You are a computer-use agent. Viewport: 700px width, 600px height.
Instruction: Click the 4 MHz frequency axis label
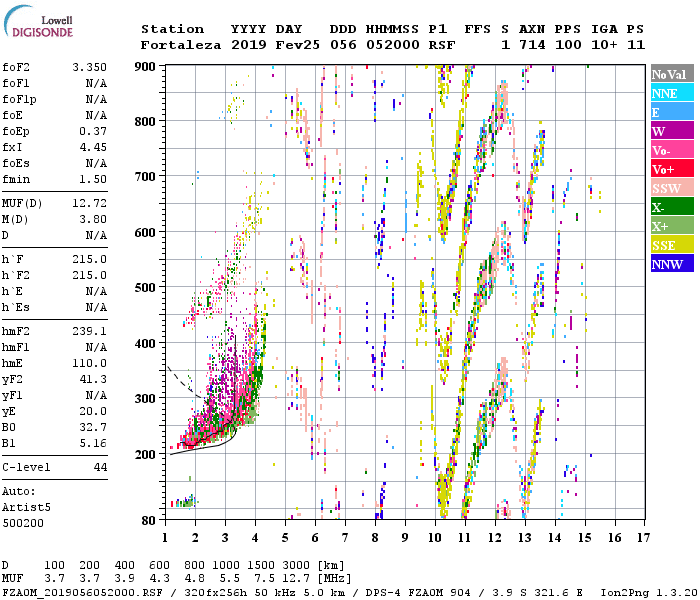(x=255, y=538)
